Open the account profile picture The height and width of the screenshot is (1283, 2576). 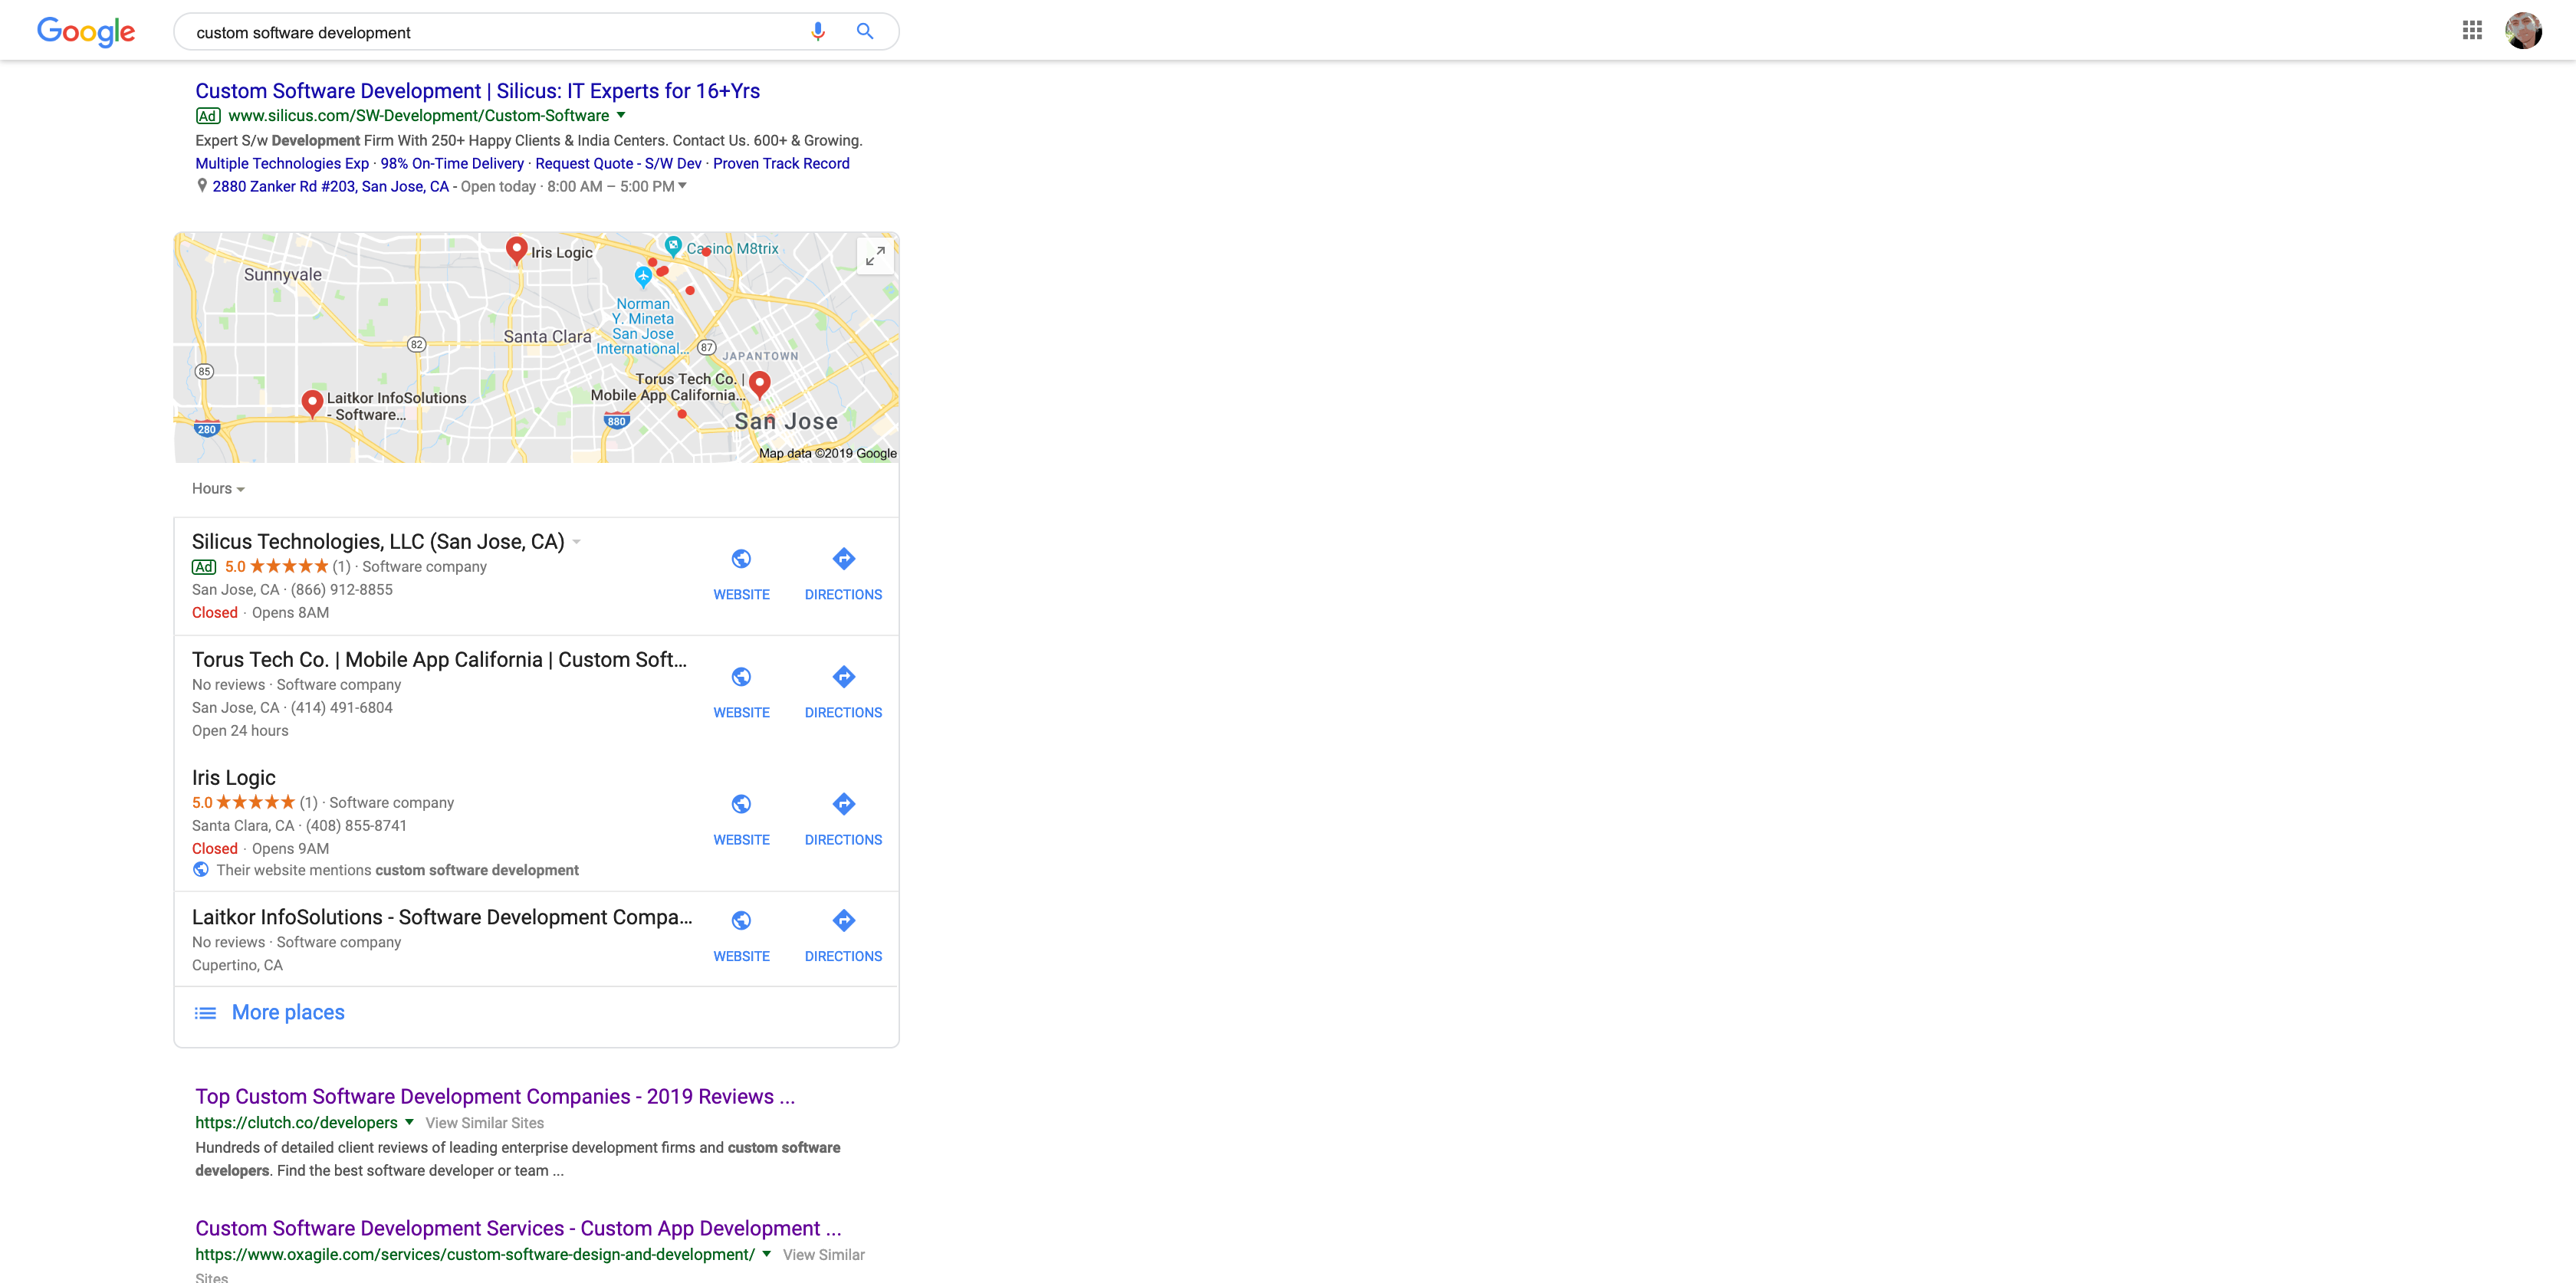tap(2523, 30)
